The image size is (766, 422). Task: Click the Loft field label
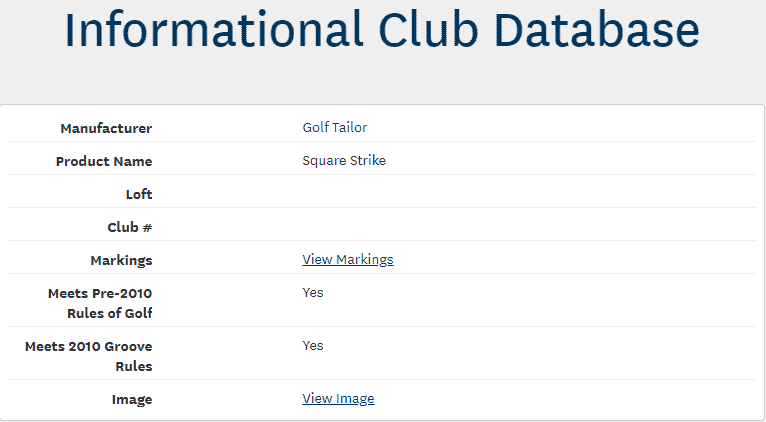tap(139, 194)
